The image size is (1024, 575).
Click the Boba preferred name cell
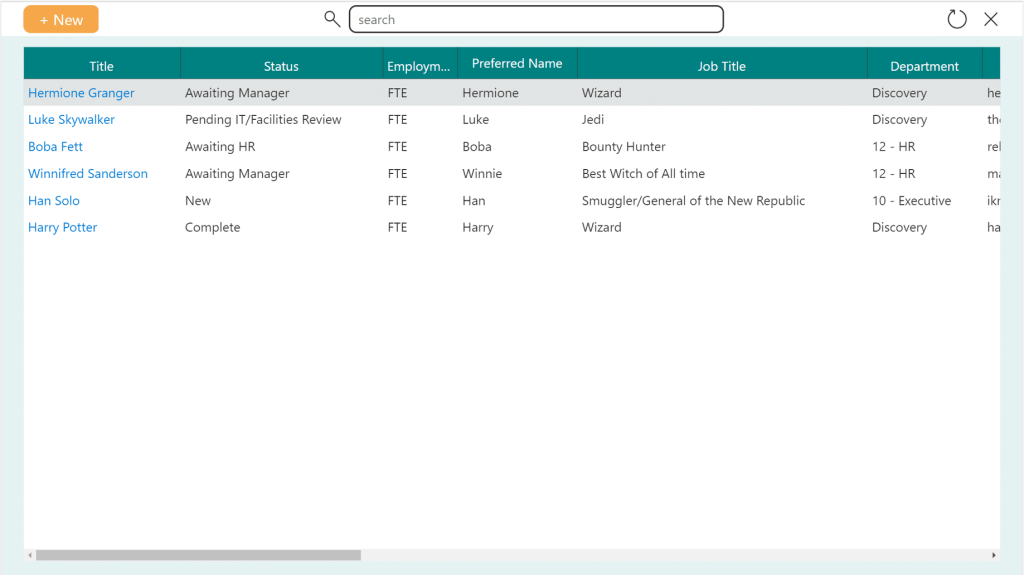[x=477, y=146]
